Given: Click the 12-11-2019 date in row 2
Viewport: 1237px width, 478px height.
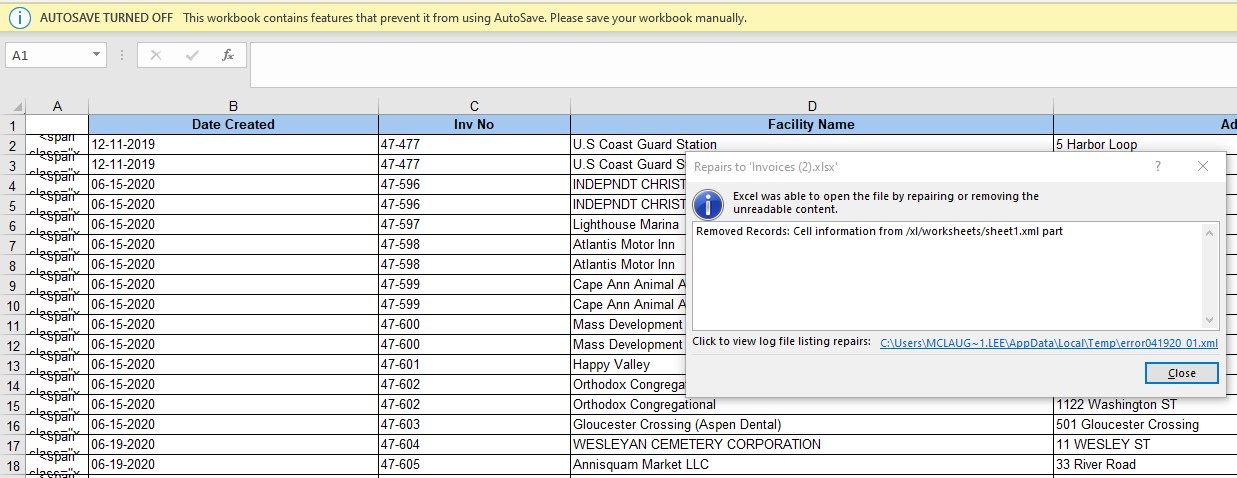Looking at the screenshot, I should [233, 145].
